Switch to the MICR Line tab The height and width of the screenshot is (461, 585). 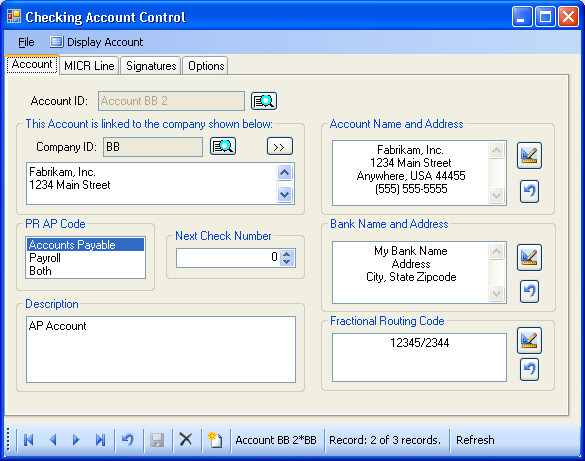tap(89, 66)
